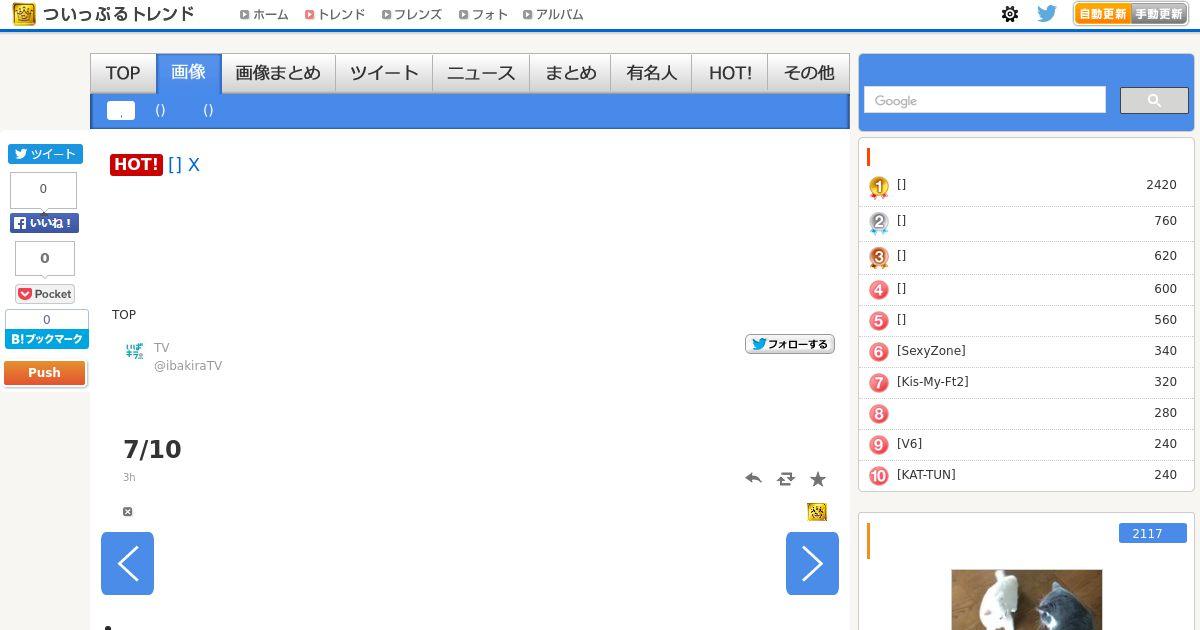Click the rank 2 silver medal icon
The image size is (1200, 630).
click(879, 223)
